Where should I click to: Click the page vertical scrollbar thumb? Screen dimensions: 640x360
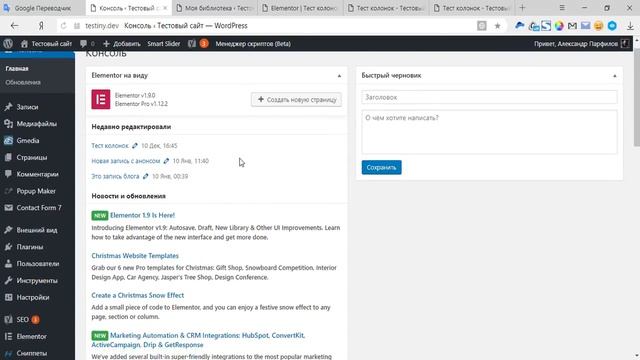click(x=636, y=98)
